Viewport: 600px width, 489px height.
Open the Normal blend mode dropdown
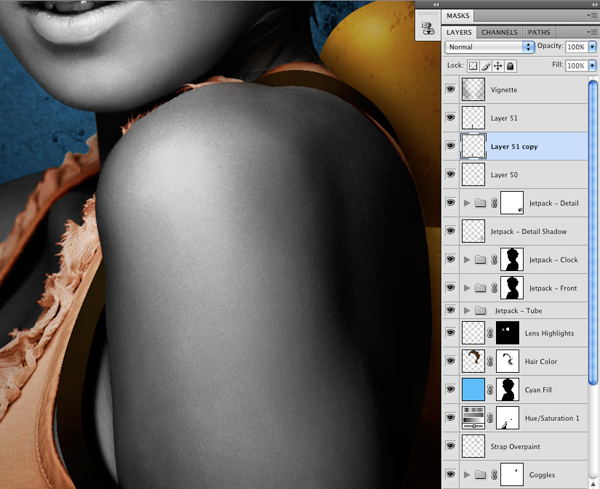(x=489, y=47)
